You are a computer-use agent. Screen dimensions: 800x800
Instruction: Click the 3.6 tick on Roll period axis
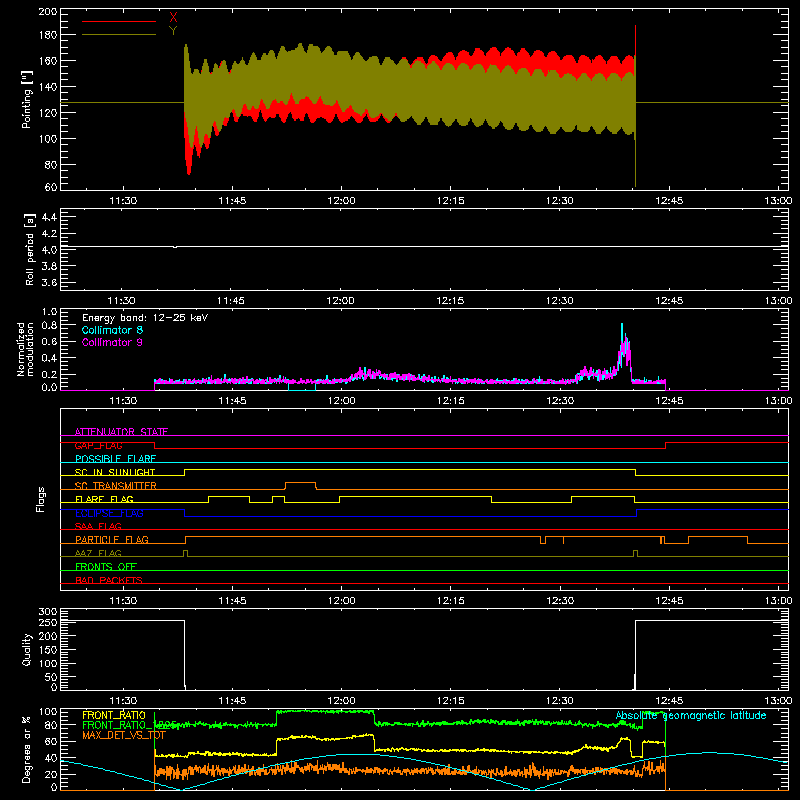[x=49, y=282]
